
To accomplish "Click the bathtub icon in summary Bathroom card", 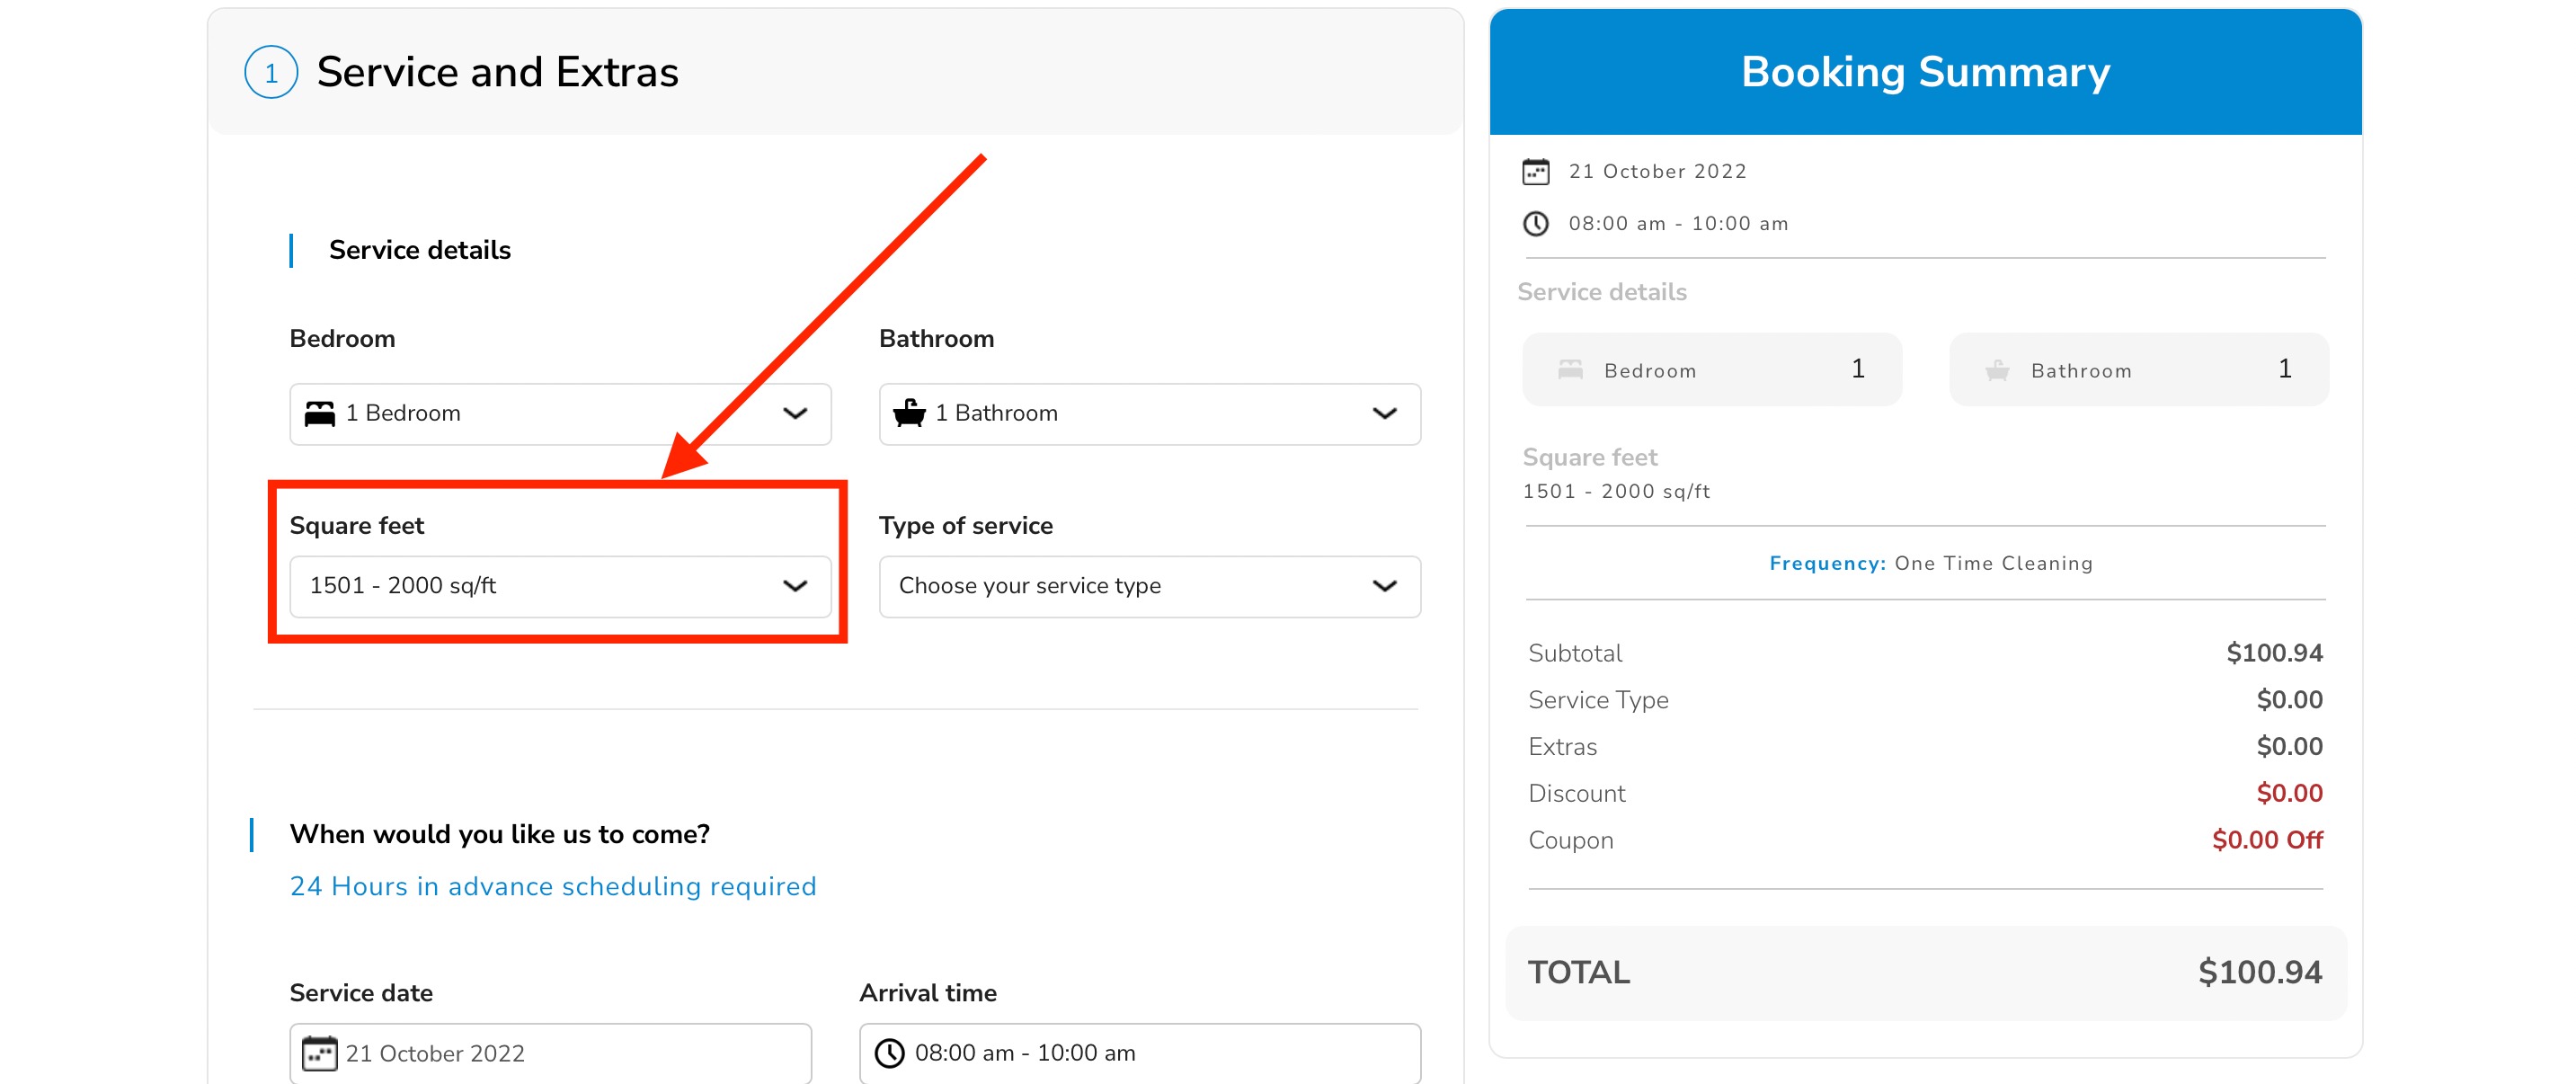I will (1996, 370).
